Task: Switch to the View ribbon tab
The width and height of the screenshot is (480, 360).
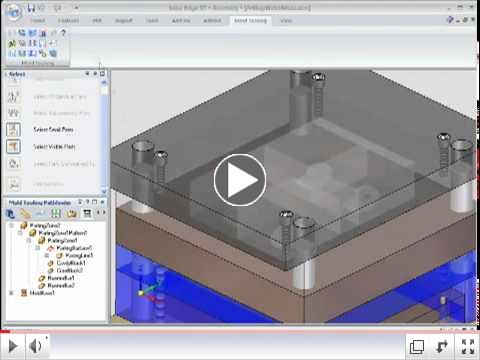Action: [286, 21]
